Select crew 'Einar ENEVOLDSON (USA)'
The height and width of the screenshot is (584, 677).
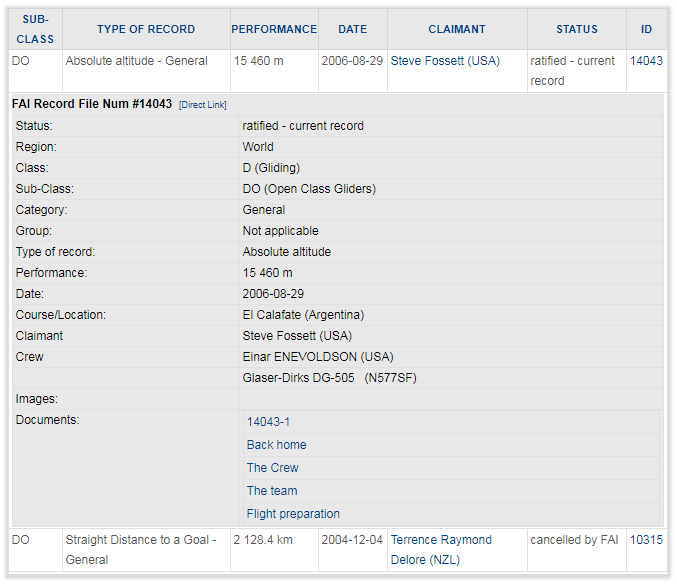(318, 357)
